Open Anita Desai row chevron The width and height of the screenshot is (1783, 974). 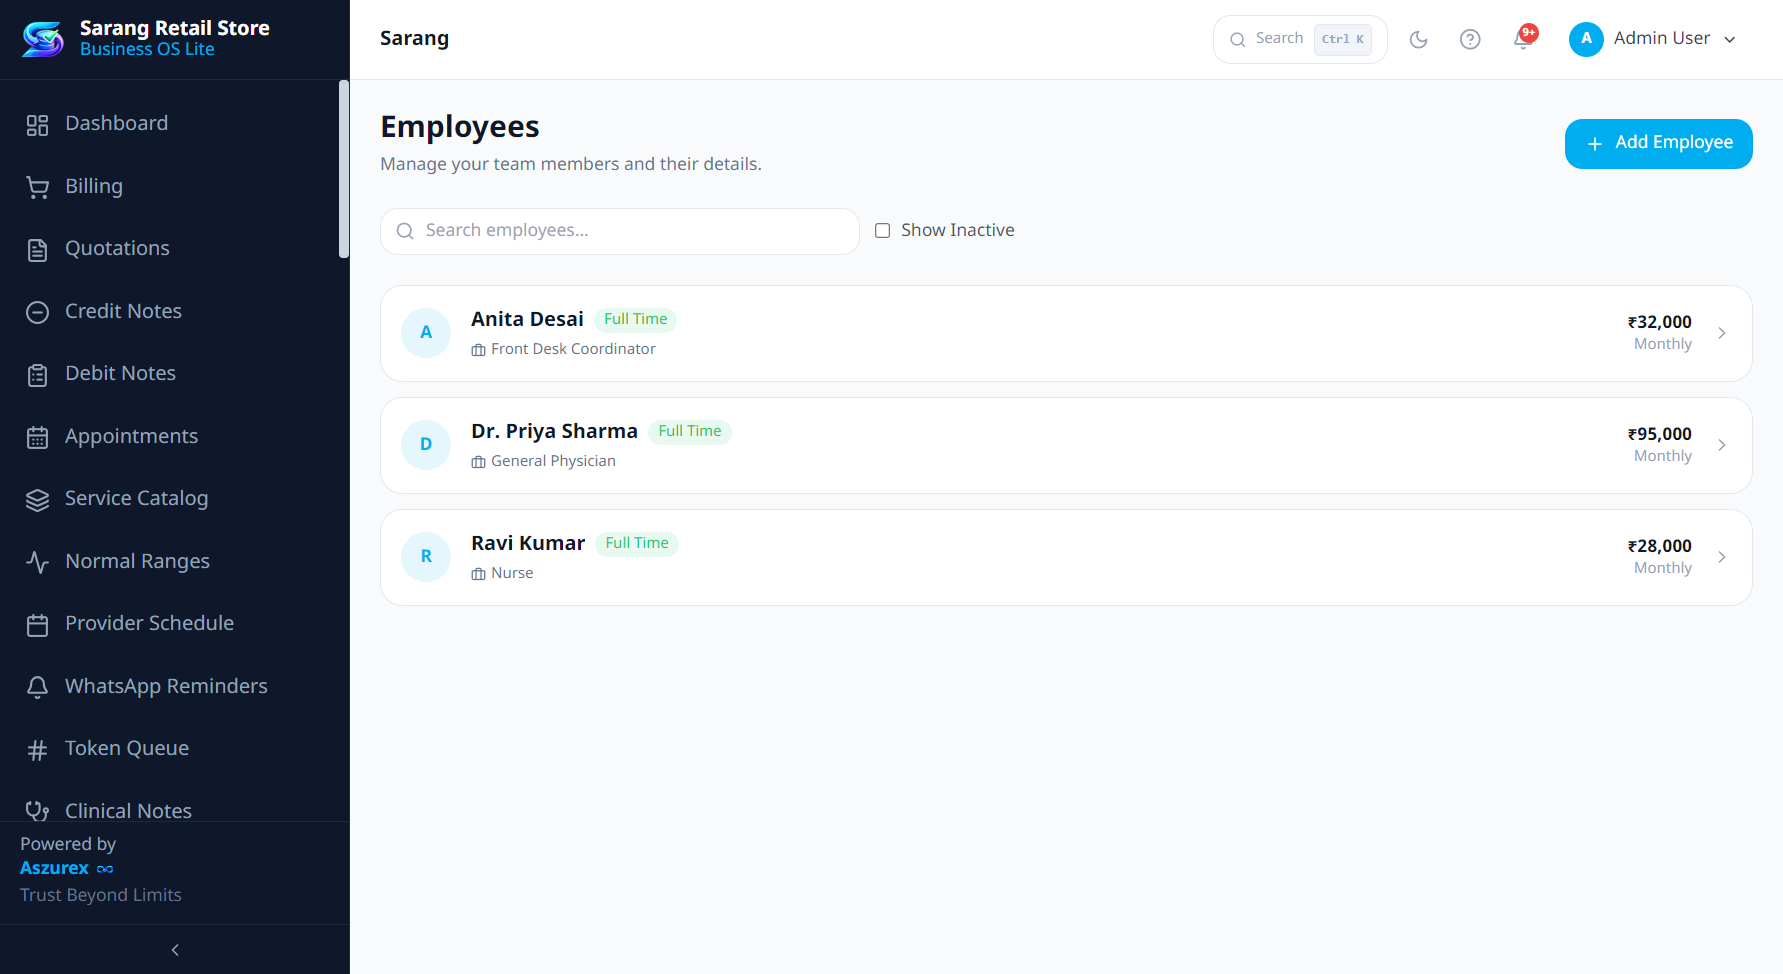click(x=1721, y=333)
